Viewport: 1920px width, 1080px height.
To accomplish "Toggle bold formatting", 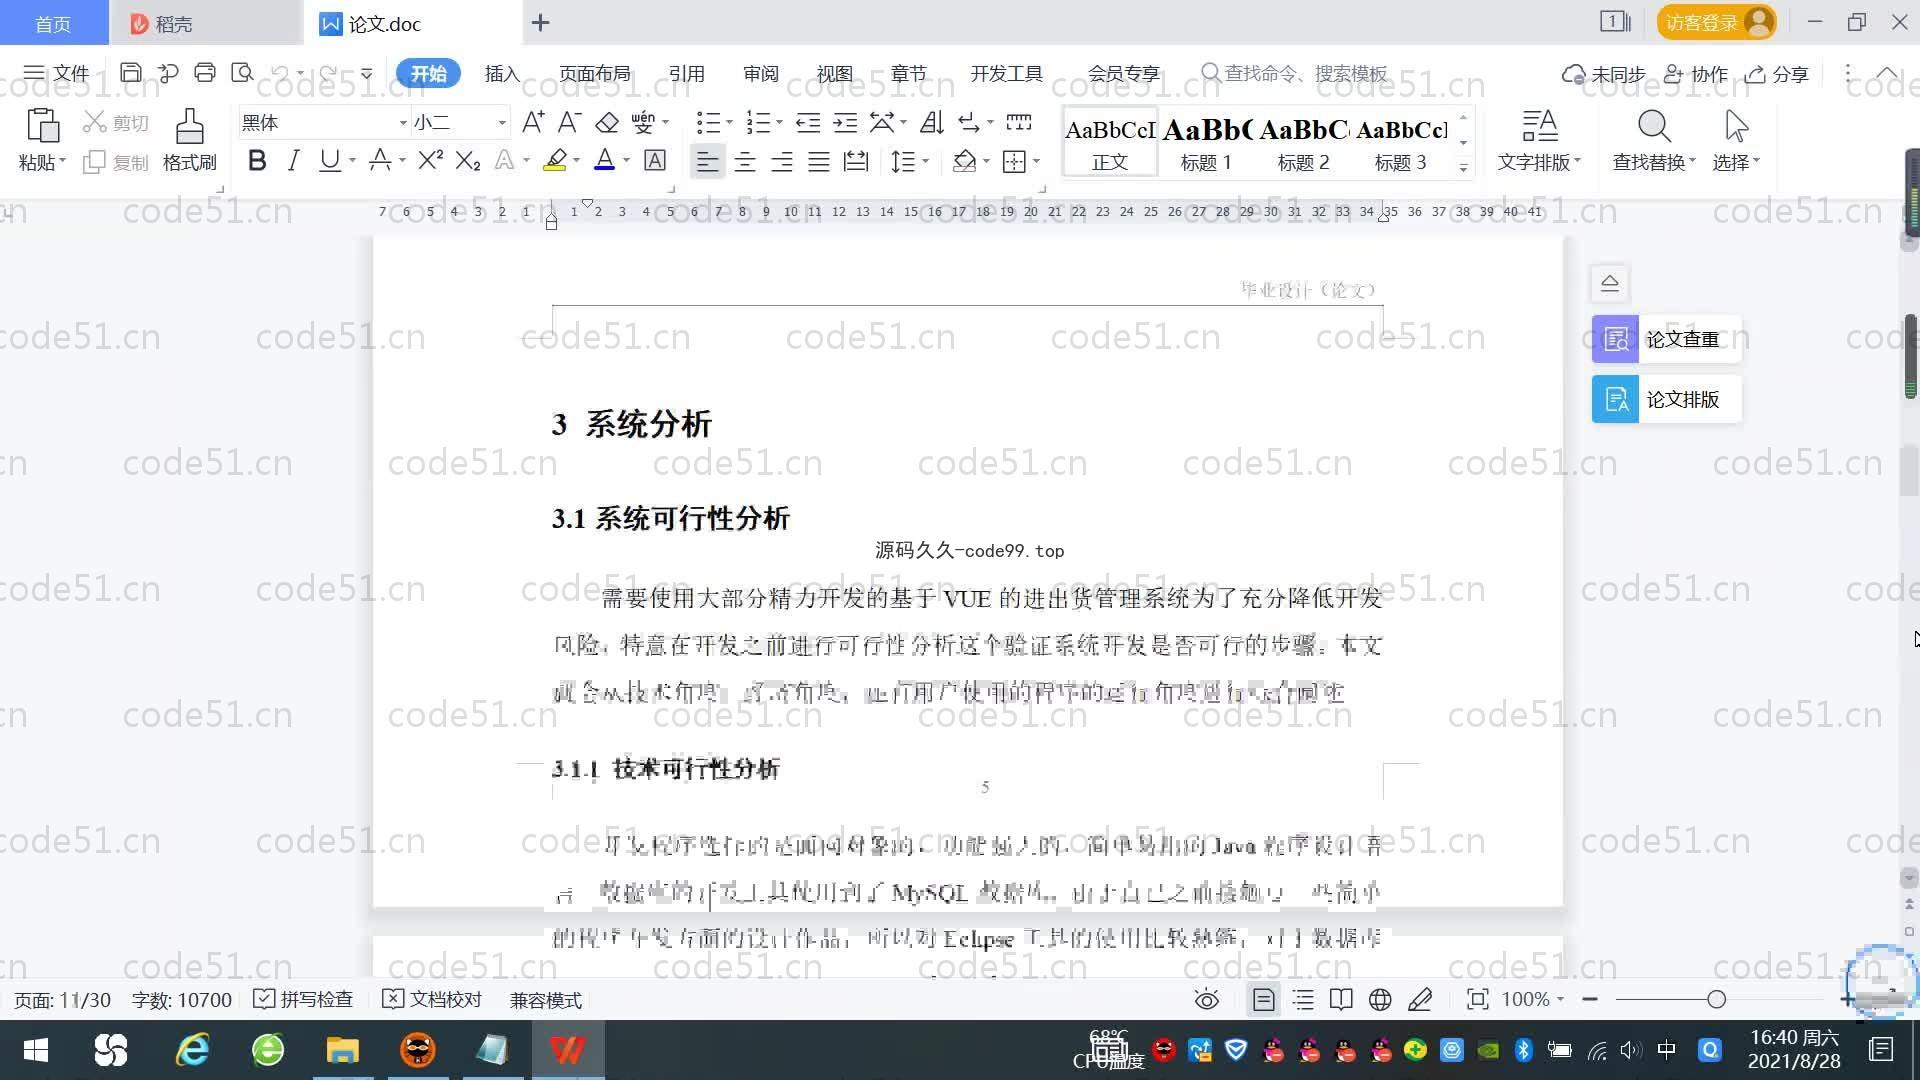I will click(x=257, y=160).
